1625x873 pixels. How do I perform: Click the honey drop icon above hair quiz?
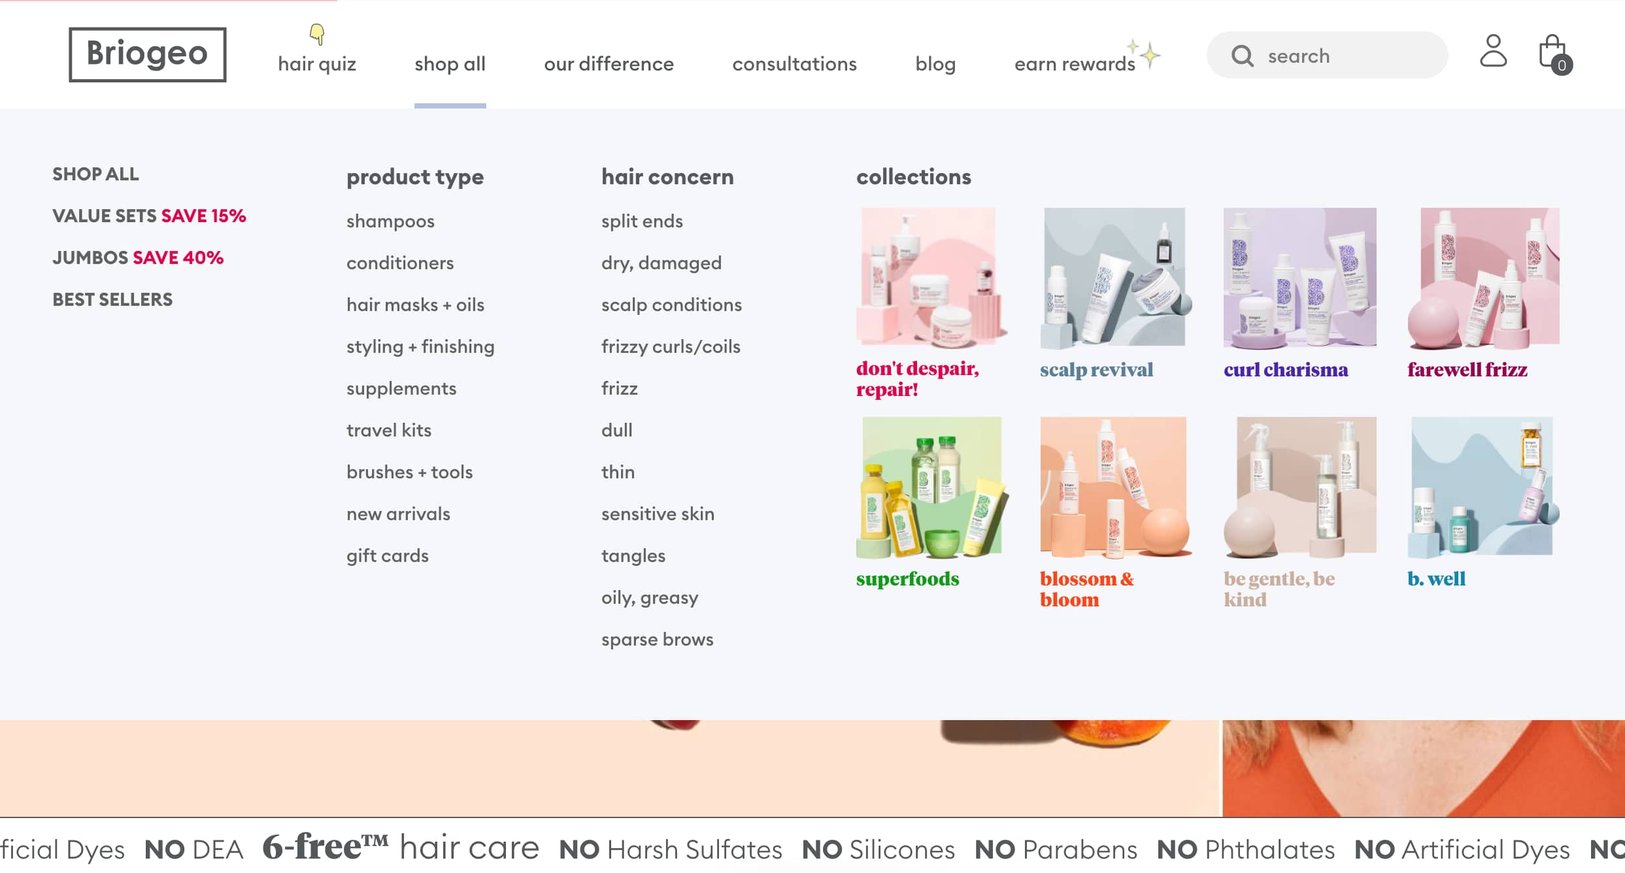316,33
